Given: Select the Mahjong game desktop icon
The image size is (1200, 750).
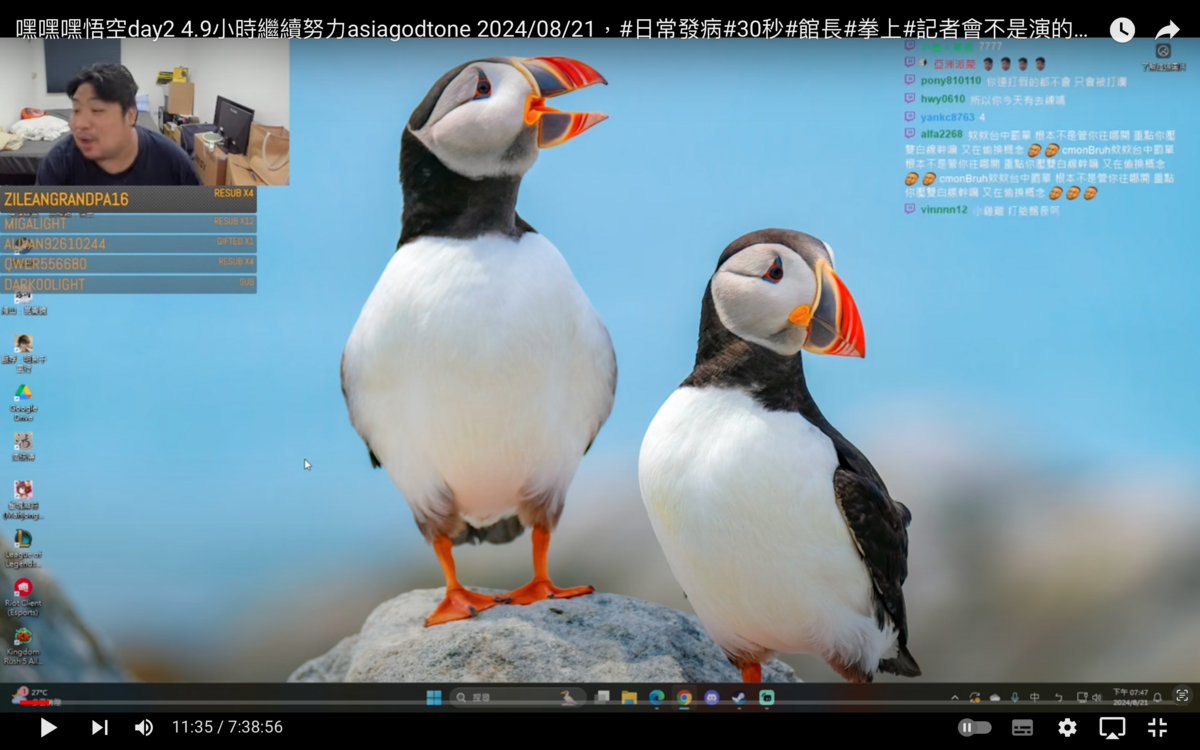Looking at the screenshot, I should click(x=23, y=500).
